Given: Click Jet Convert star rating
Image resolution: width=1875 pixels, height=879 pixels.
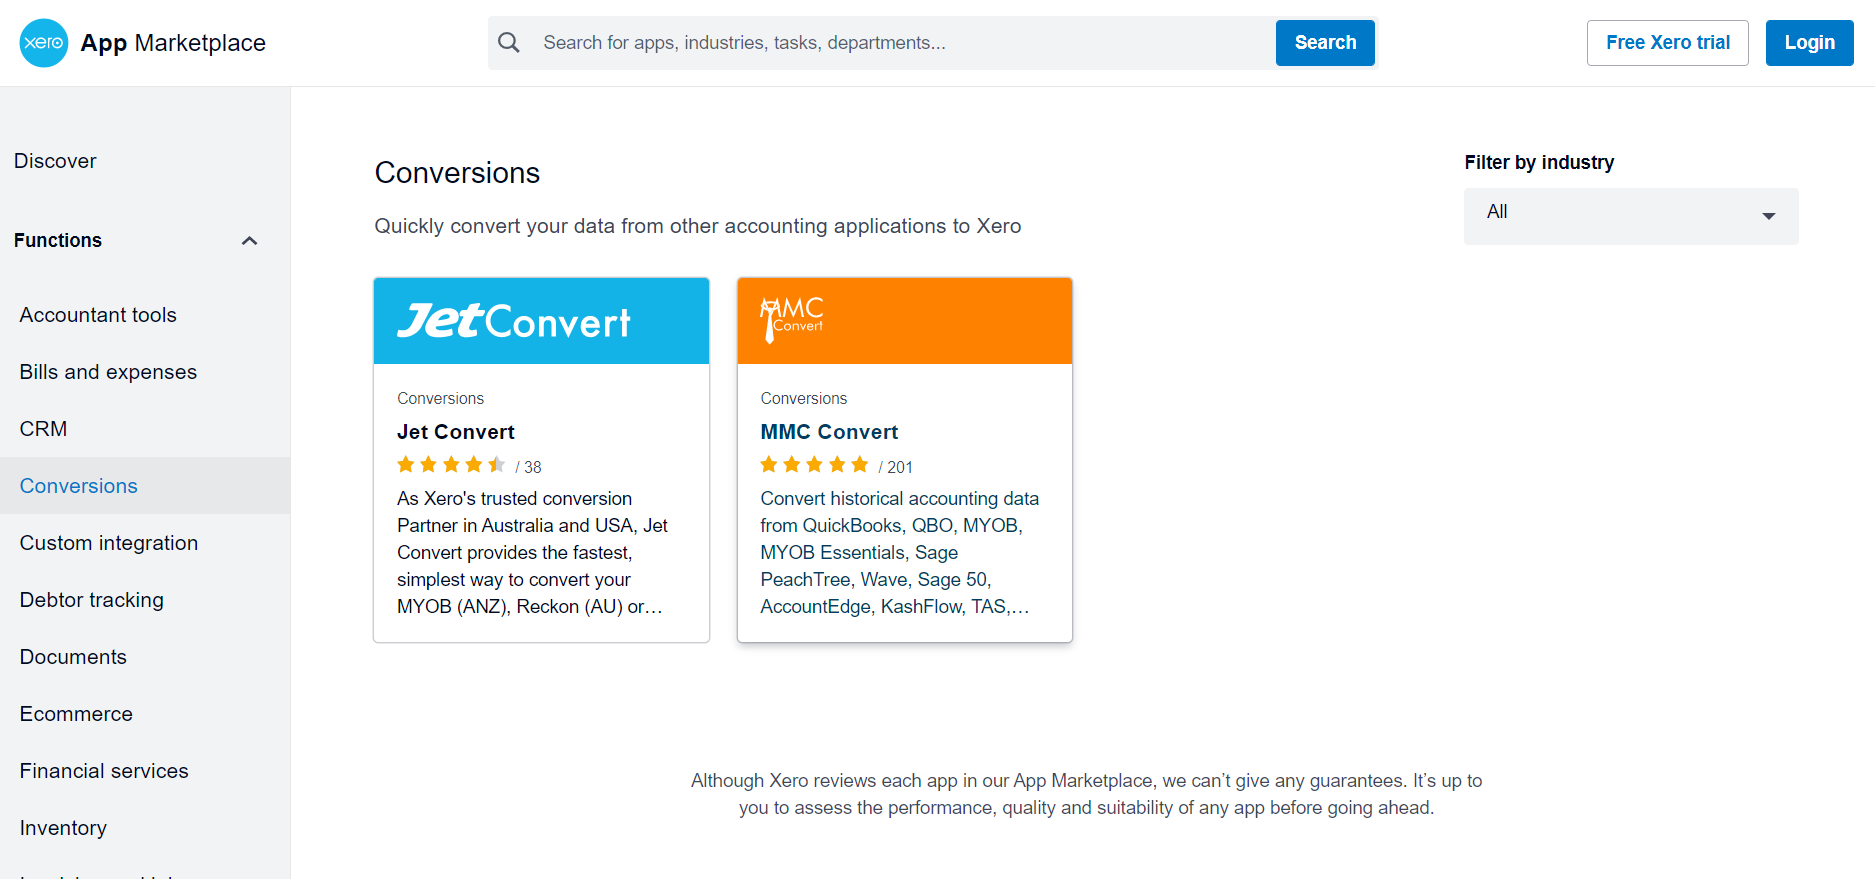Looking at the screenshot, I should coord(451,465).
